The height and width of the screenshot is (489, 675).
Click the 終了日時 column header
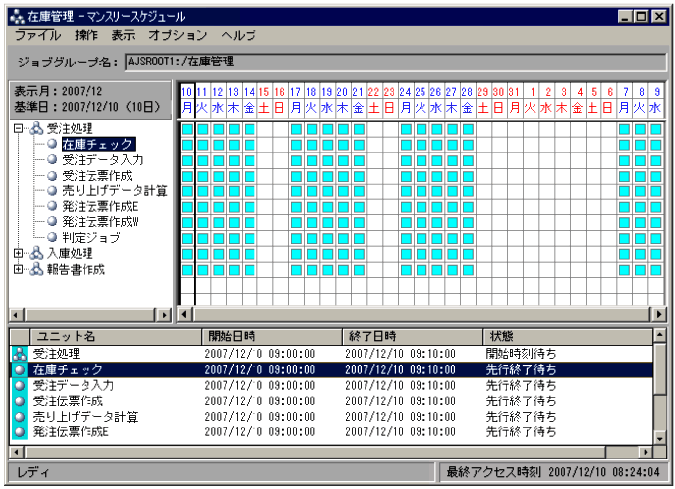pos(413,336)
